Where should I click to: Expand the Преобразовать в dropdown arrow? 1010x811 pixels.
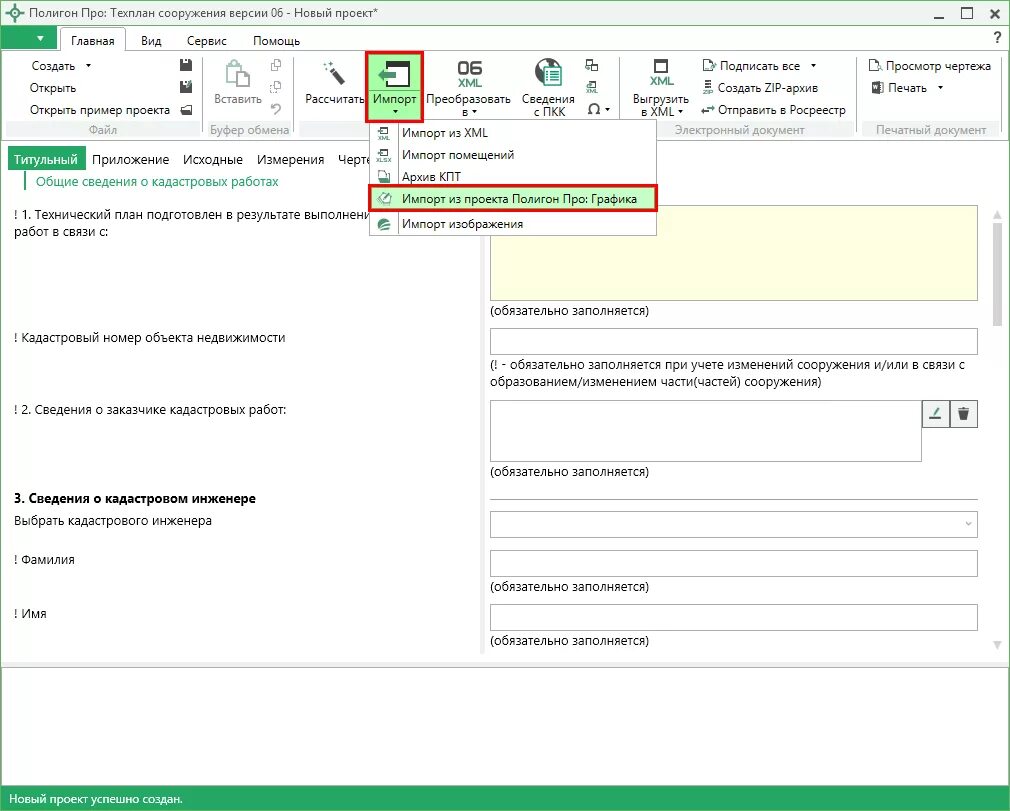475,112
